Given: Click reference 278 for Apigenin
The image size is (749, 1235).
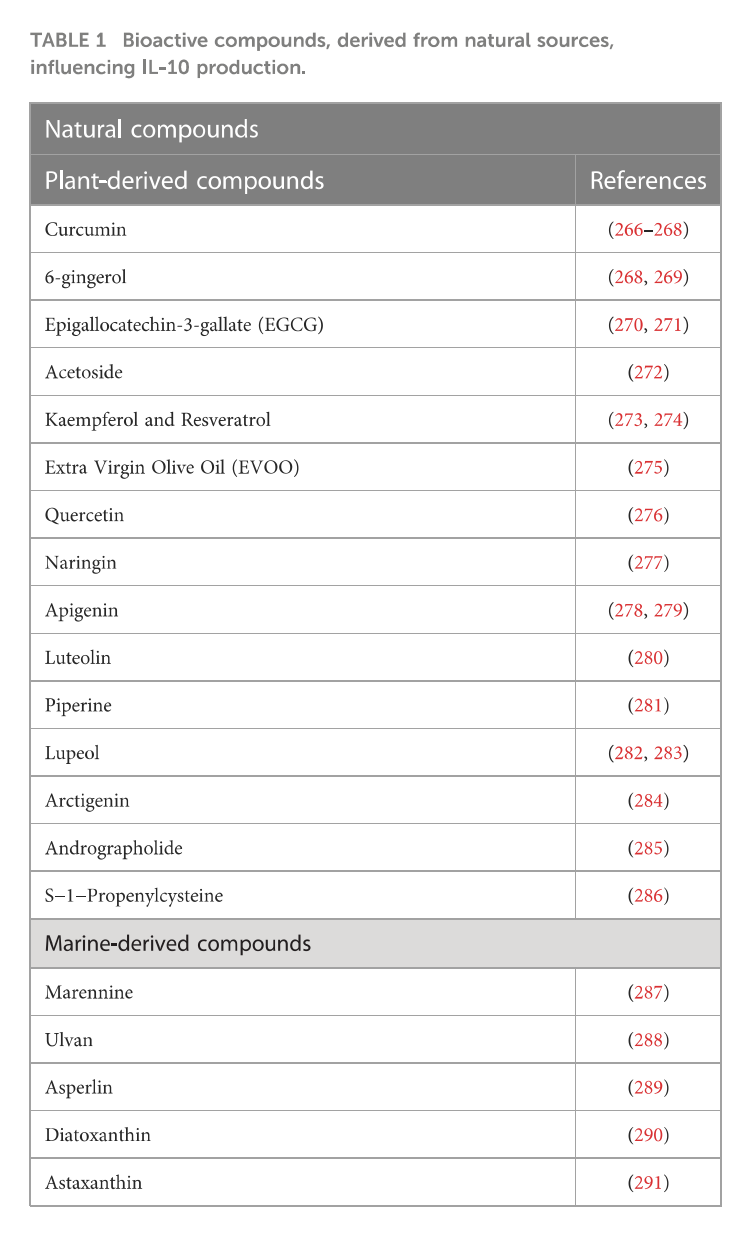Looking at the screenshot, I should click(625, 611).
